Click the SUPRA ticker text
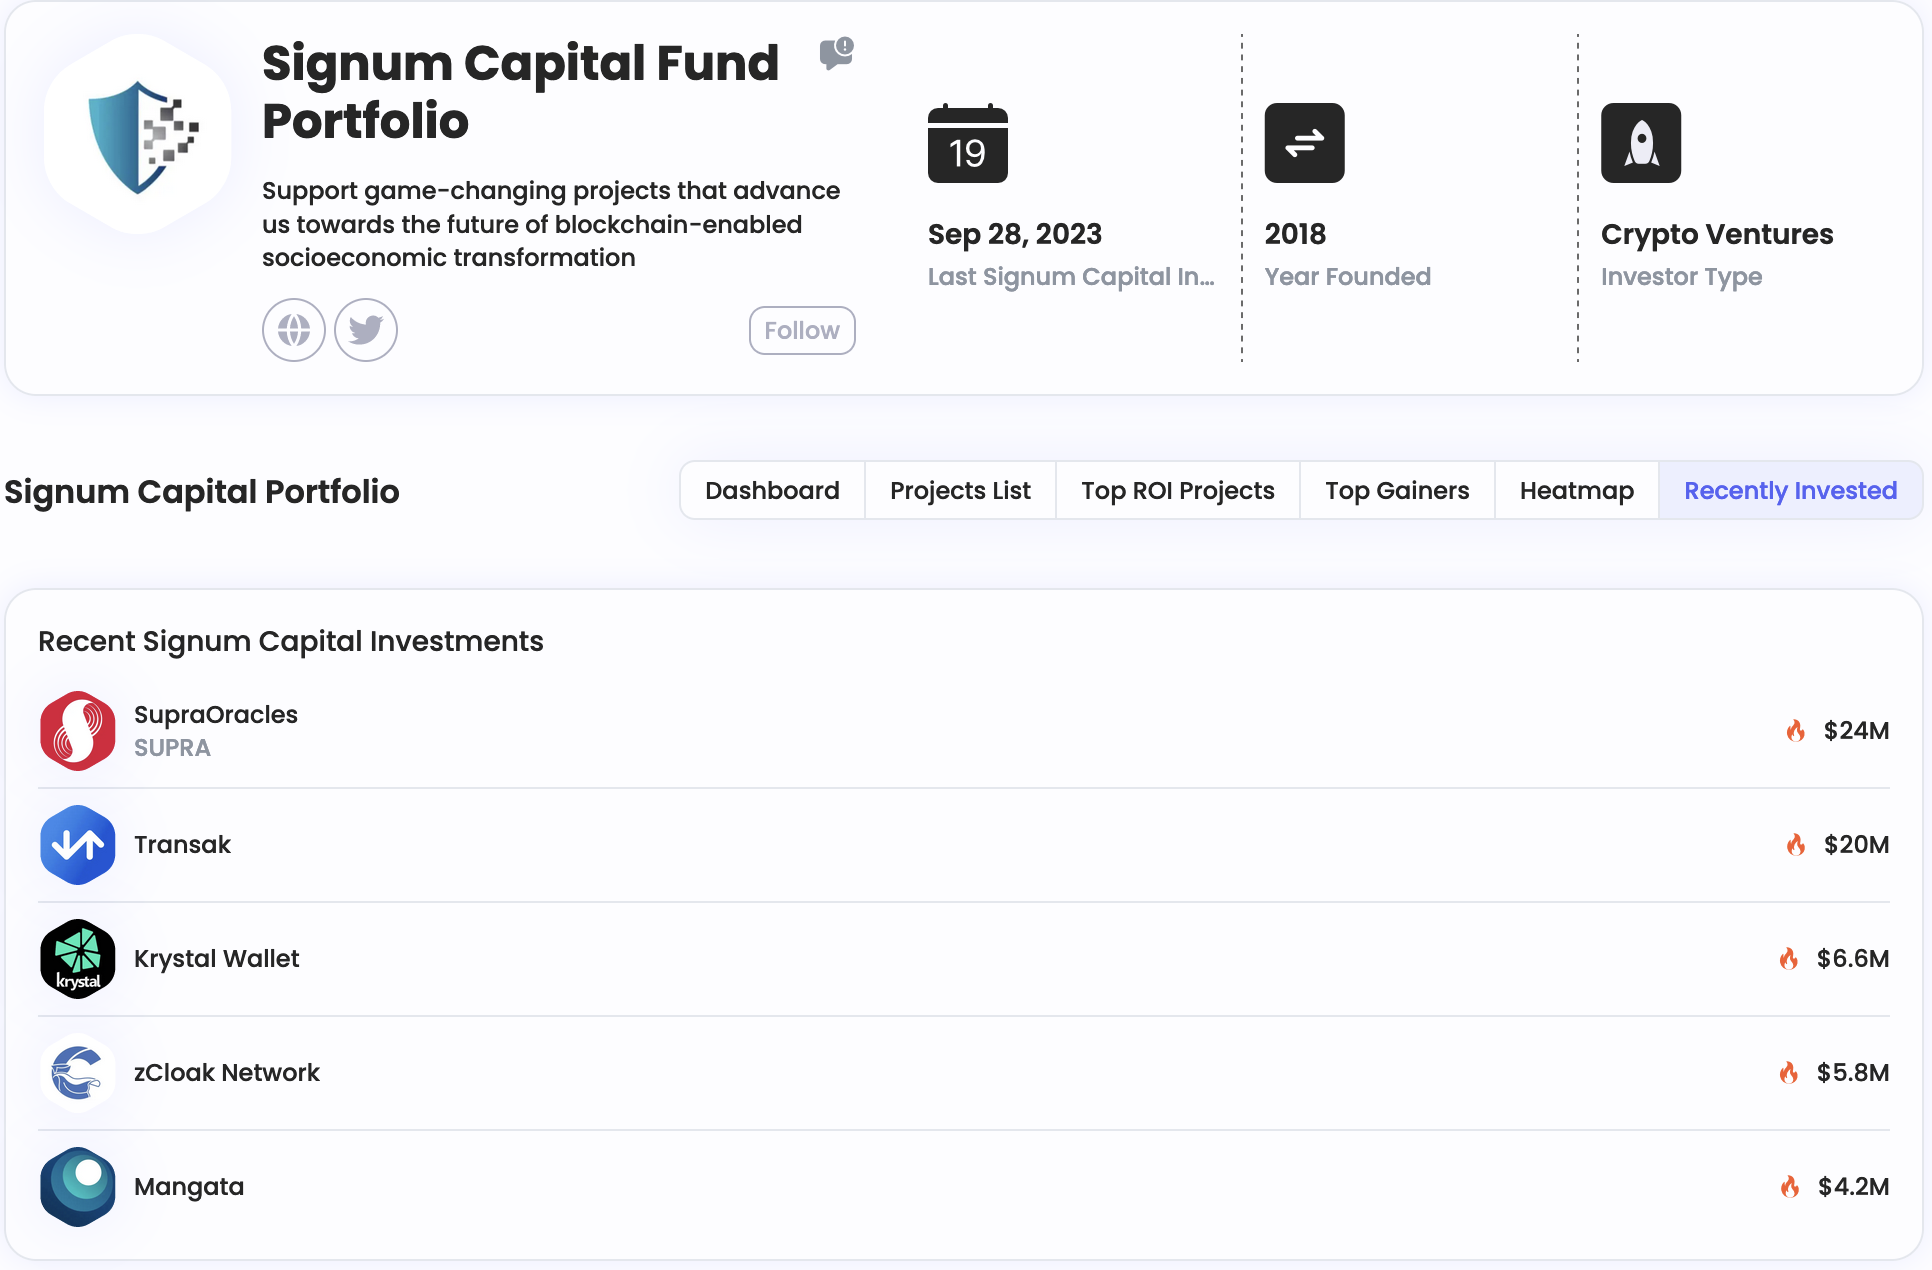This screenshot has height=1270, width=1932. click(x=172, y=748)
